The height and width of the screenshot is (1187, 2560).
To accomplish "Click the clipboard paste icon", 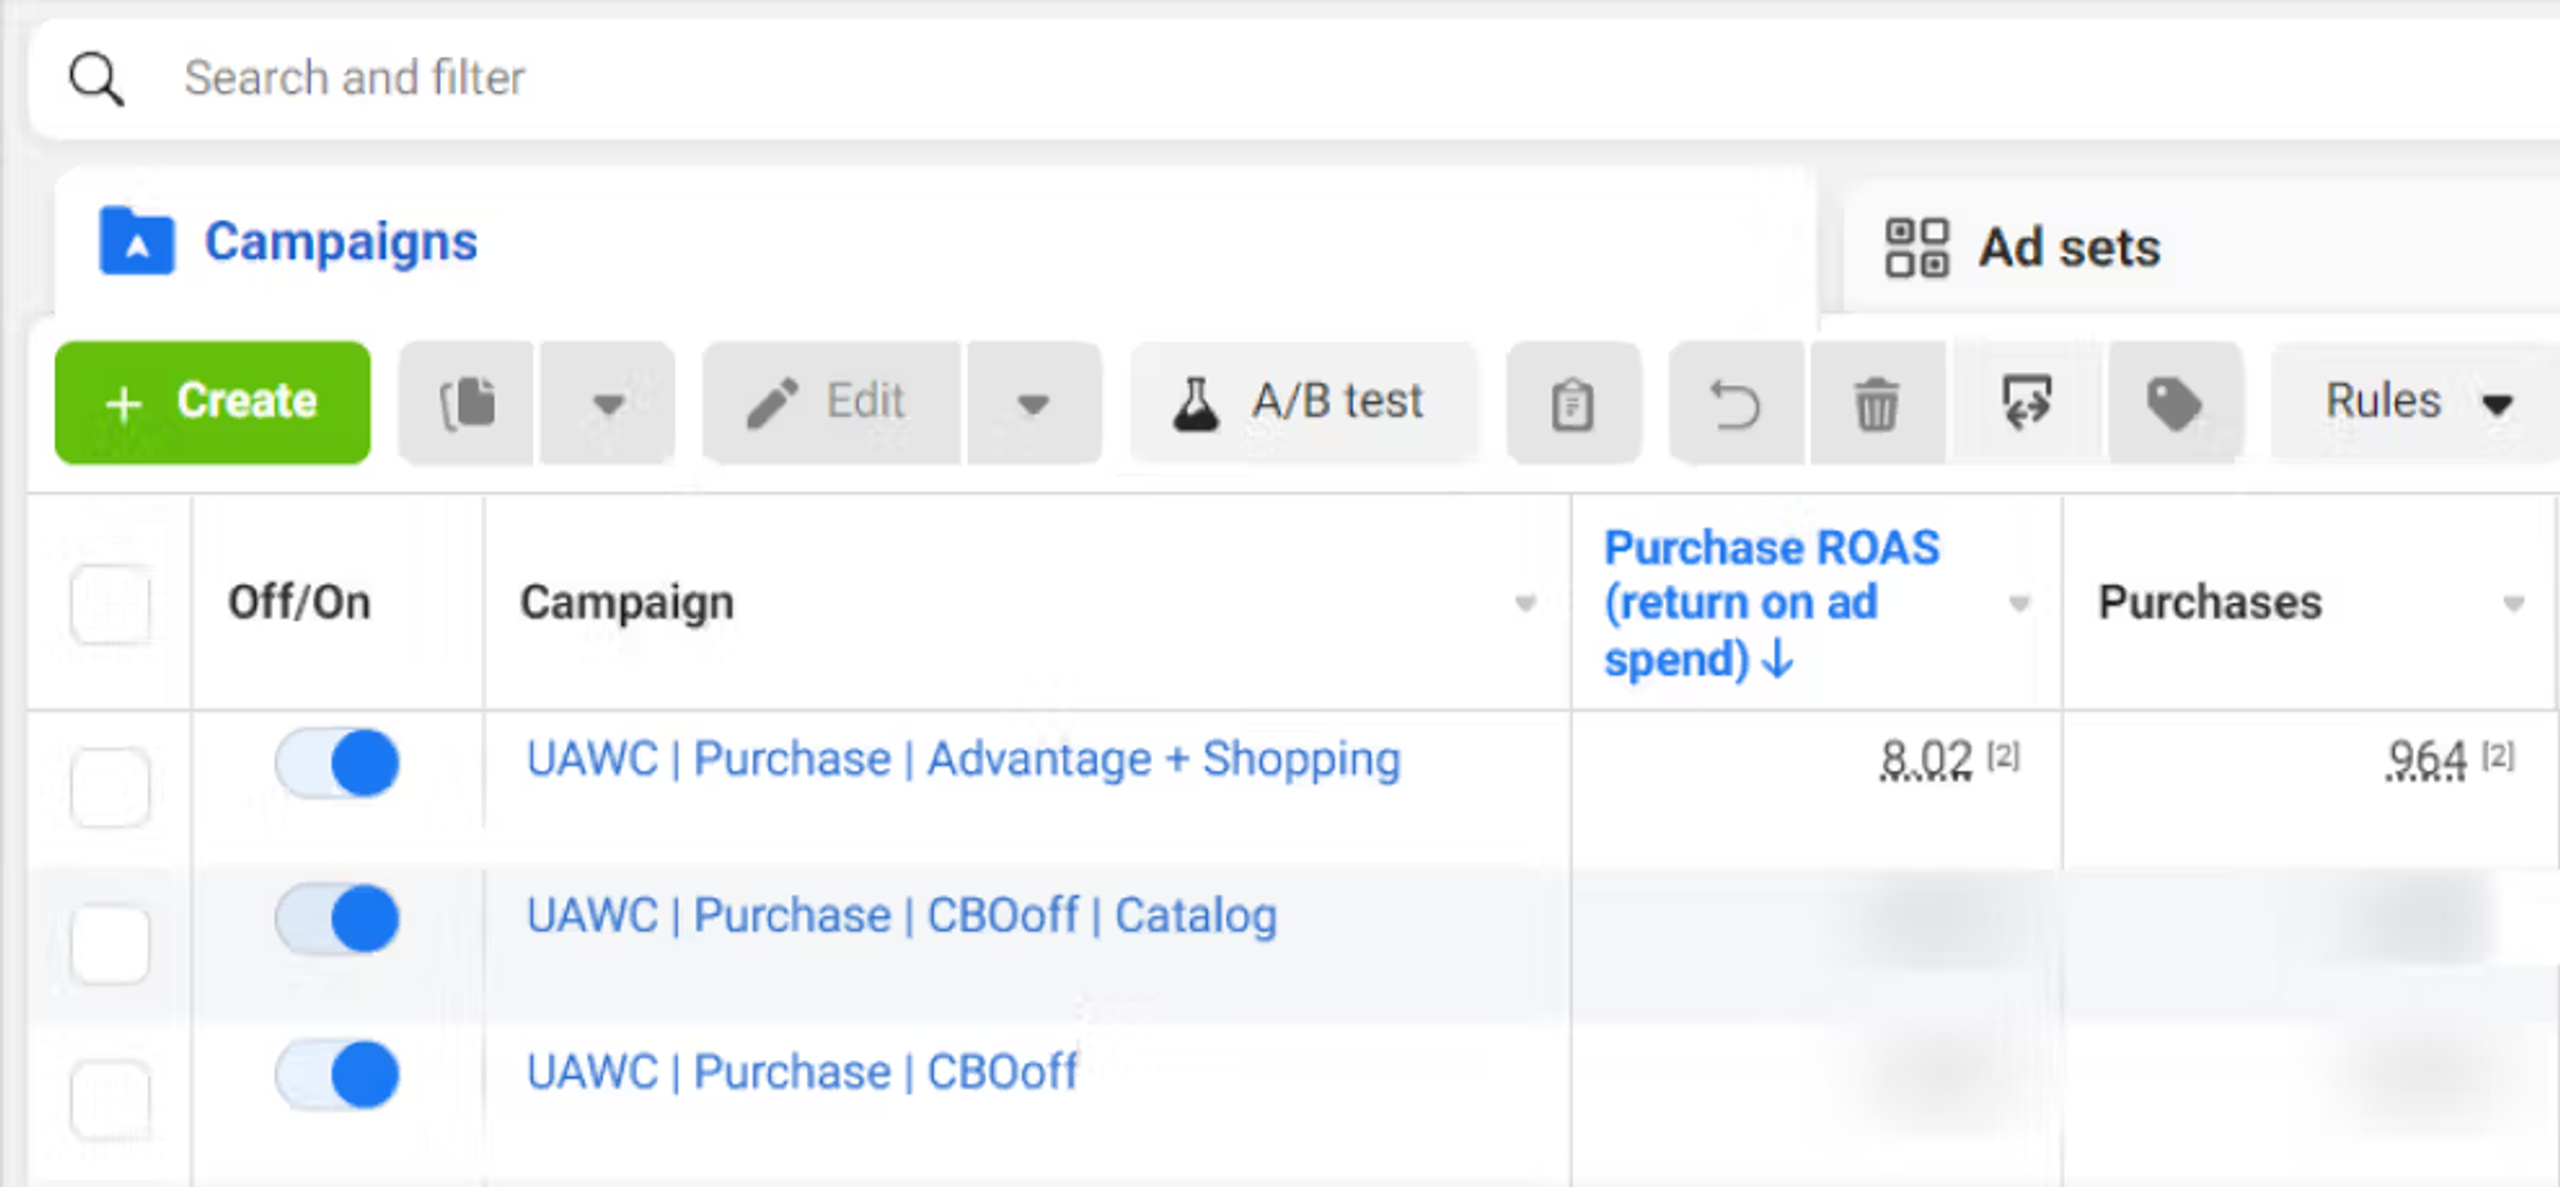I will pyautogui.click(x=1573, y=403).
